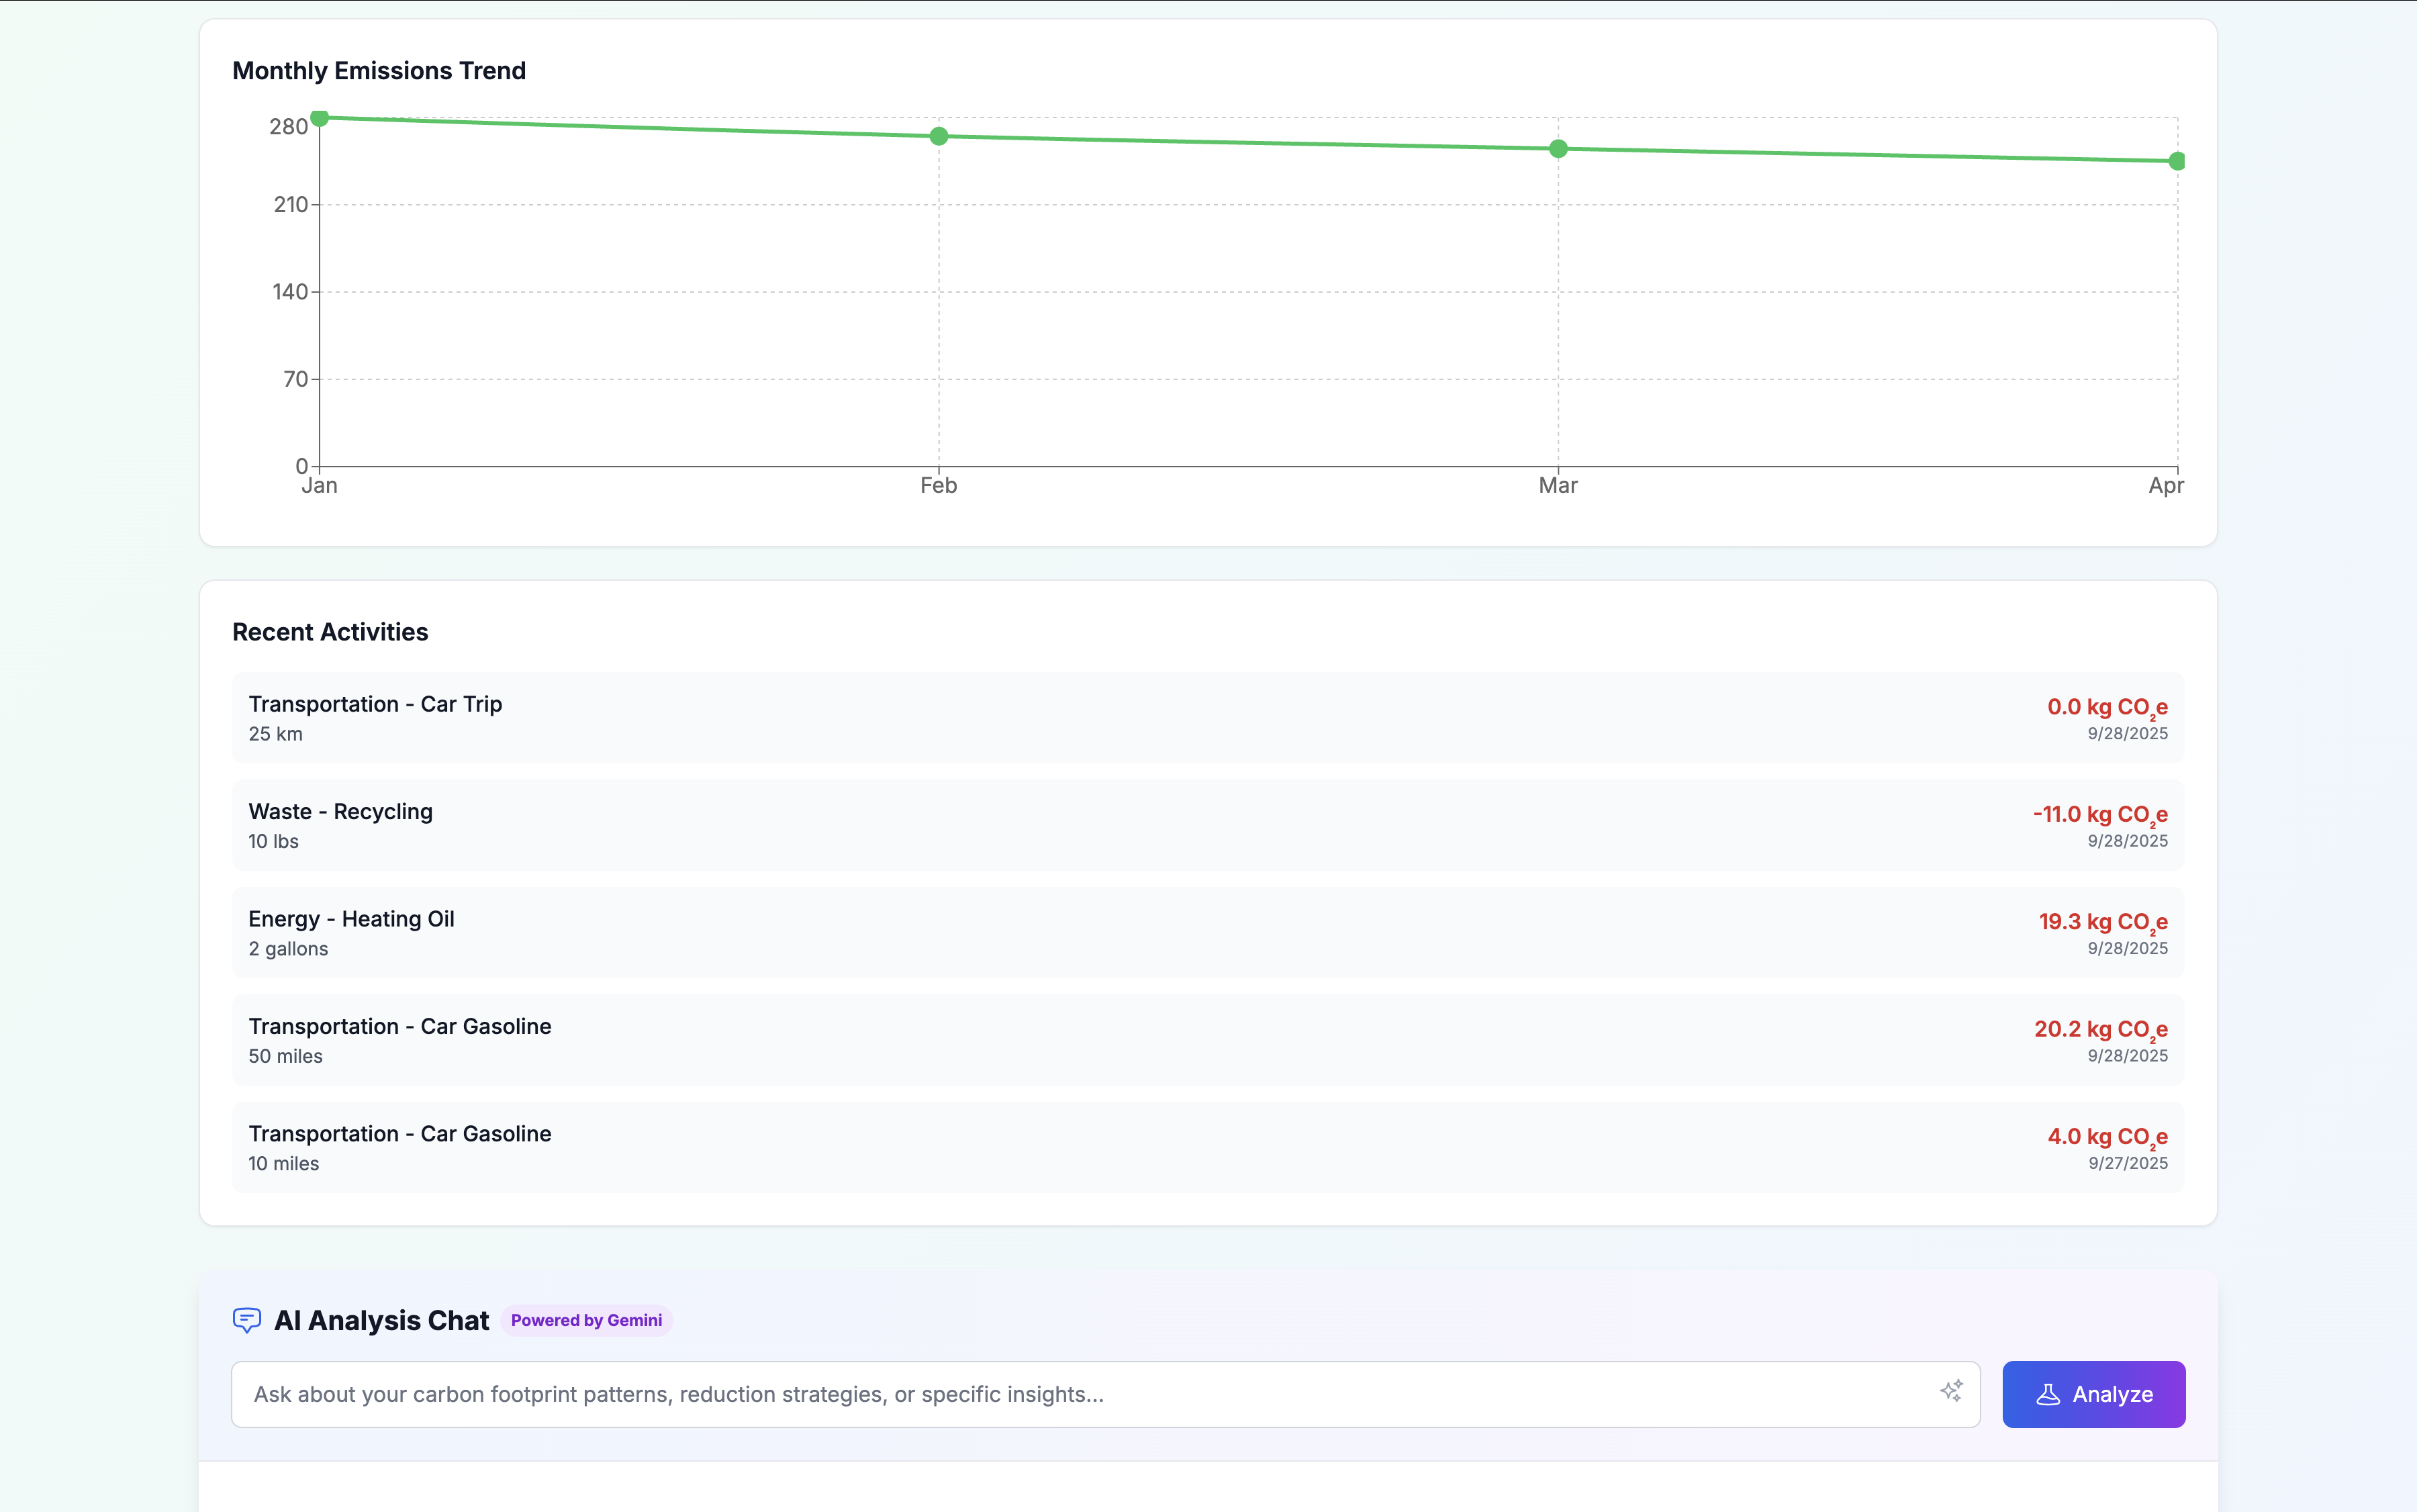Select the March data point on chart

(x=1558, y=149)
